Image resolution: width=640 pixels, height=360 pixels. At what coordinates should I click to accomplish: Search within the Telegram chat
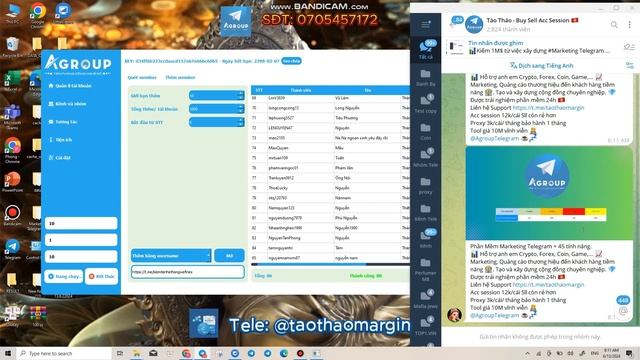tap(614, 24)
